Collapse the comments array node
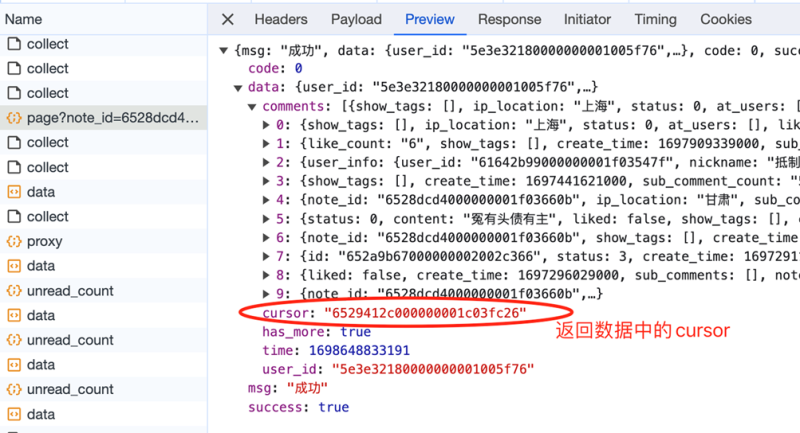Image resolution: width=800 pixels, height=433 pixels. 252,107
